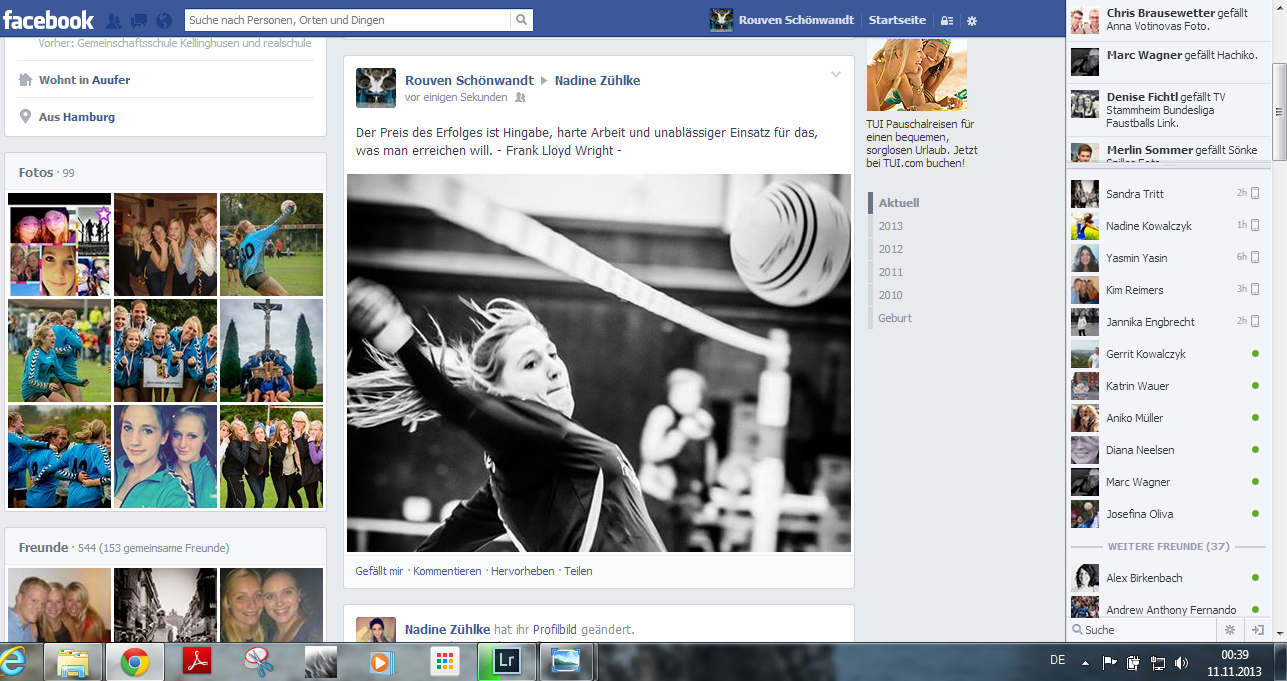Open Nadine Zühlke link in post header
This screenshot has width=1287, height=681.
(597, 80)
